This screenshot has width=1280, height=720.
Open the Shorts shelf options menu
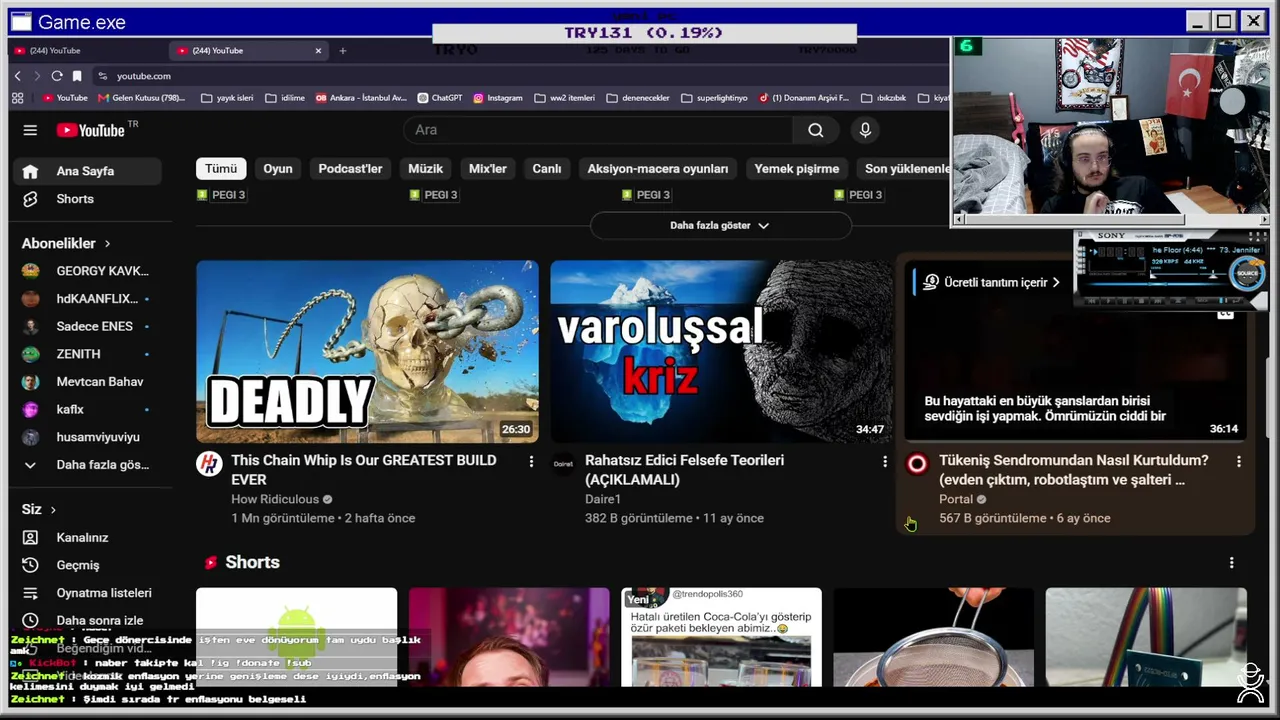click(x=1231, y=563)
